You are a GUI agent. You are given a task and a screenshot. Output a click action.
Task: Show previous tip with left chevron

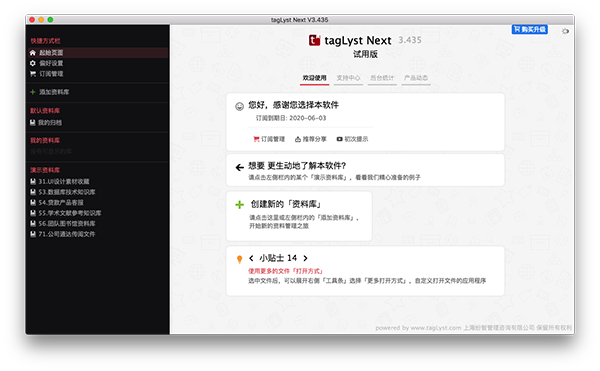tap(251, 258)
